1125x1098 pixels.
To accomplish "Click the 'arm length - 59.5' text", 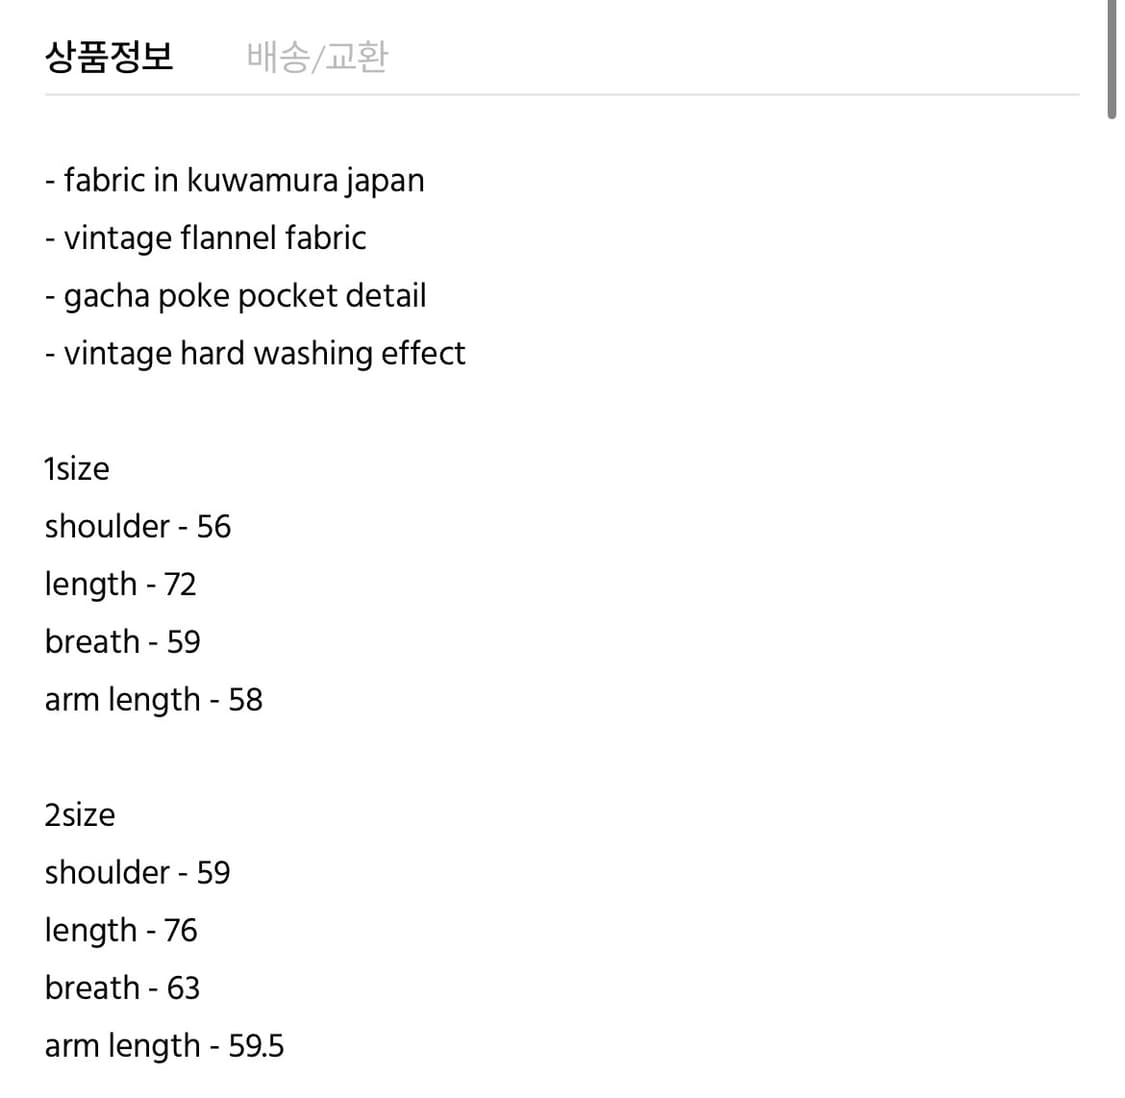I will [164, 1046].
